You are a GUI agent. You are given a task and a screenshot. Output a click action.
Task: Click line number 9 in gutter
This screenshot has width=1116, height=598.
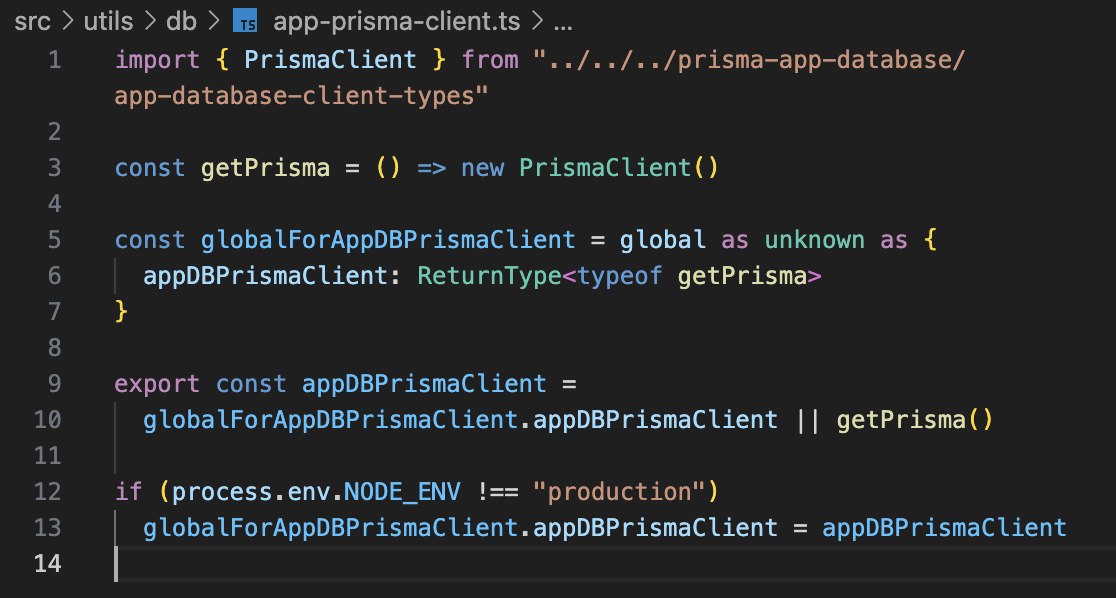coord(55,384)
